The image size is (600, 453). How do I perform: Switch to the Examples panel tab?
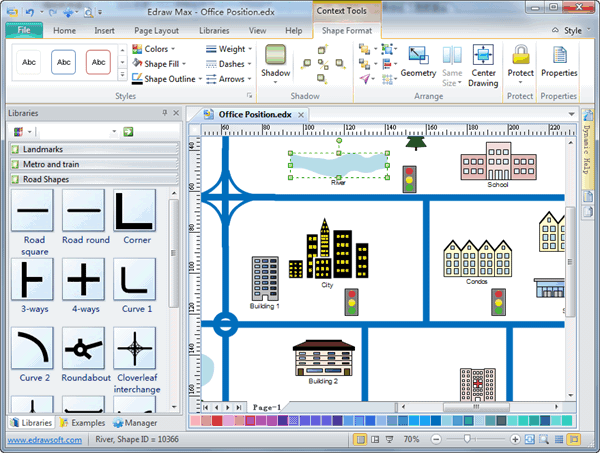(x=85, y=423)
